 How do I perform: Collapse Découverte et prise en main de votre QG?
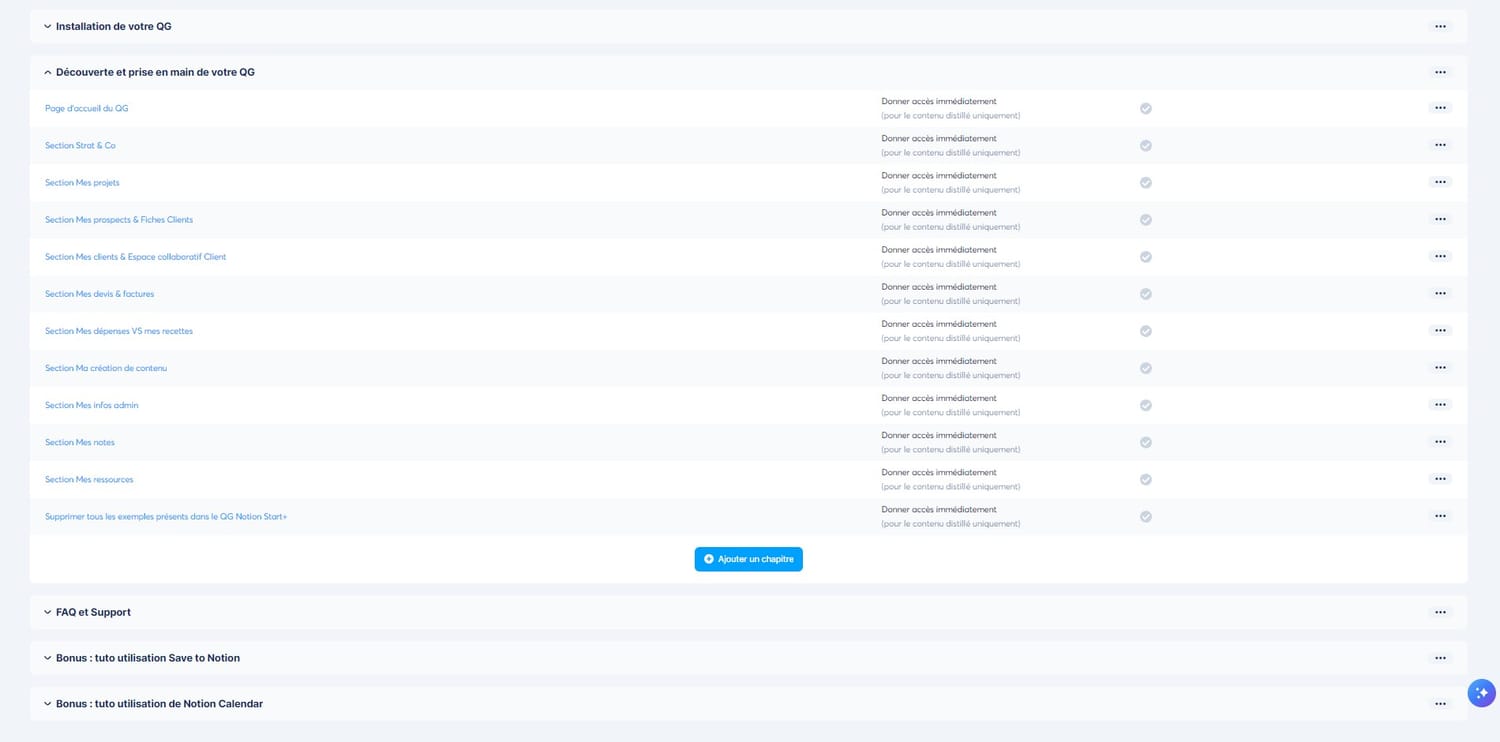pos(47,72)
